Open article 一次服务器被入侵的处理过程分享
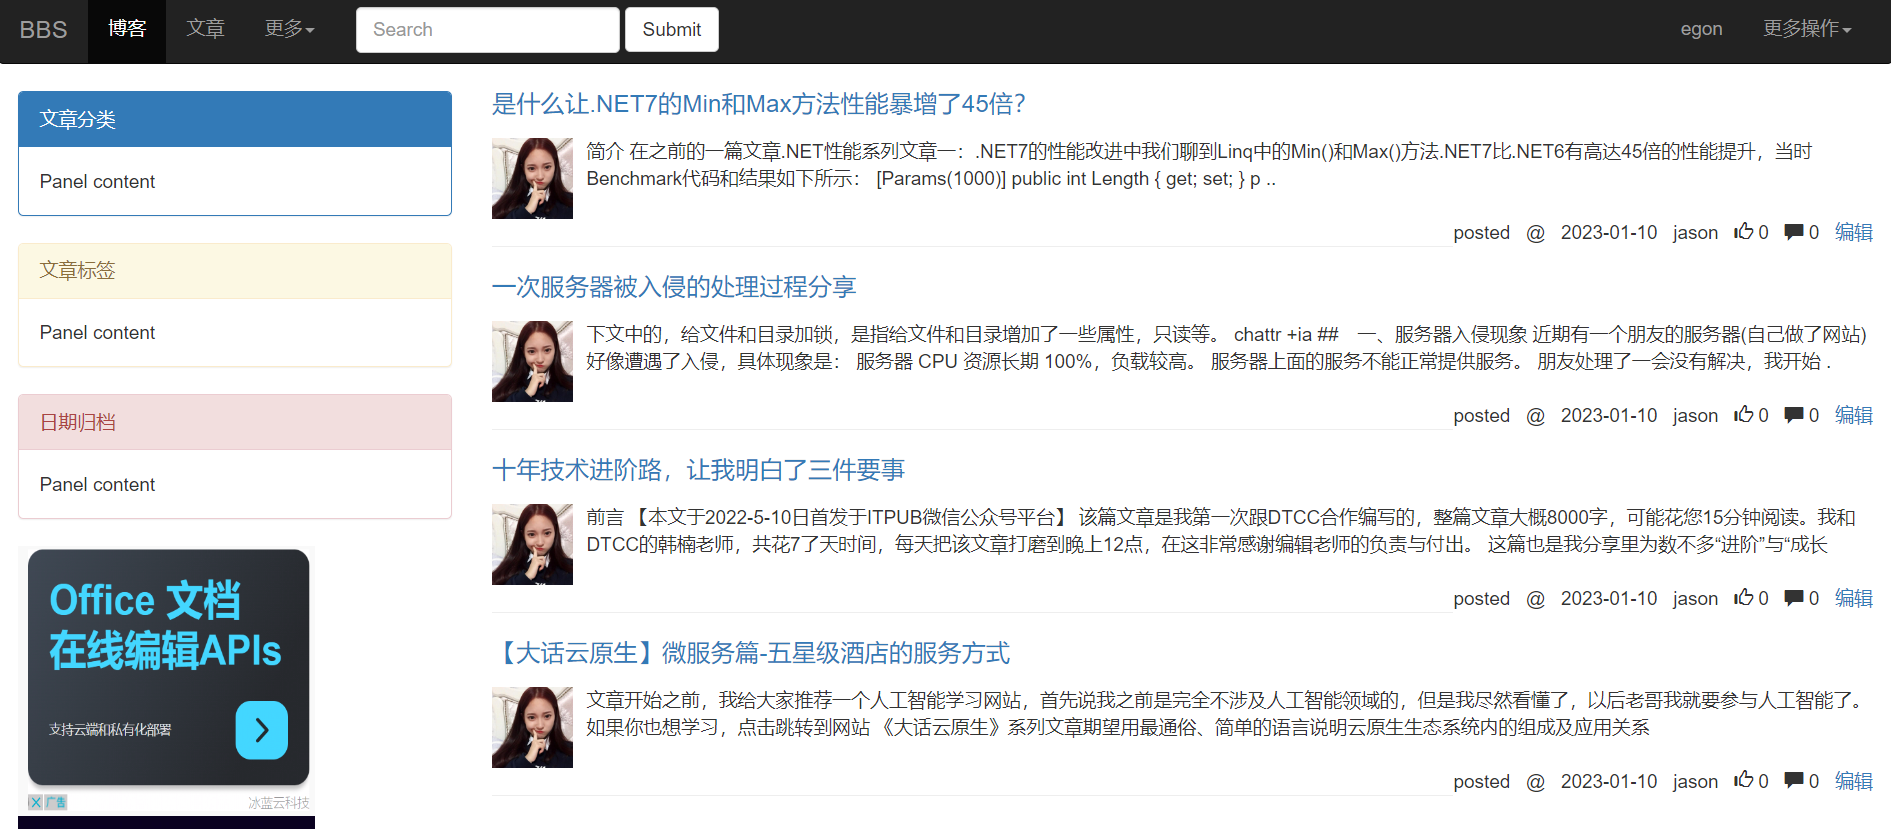 coord(674,287)
